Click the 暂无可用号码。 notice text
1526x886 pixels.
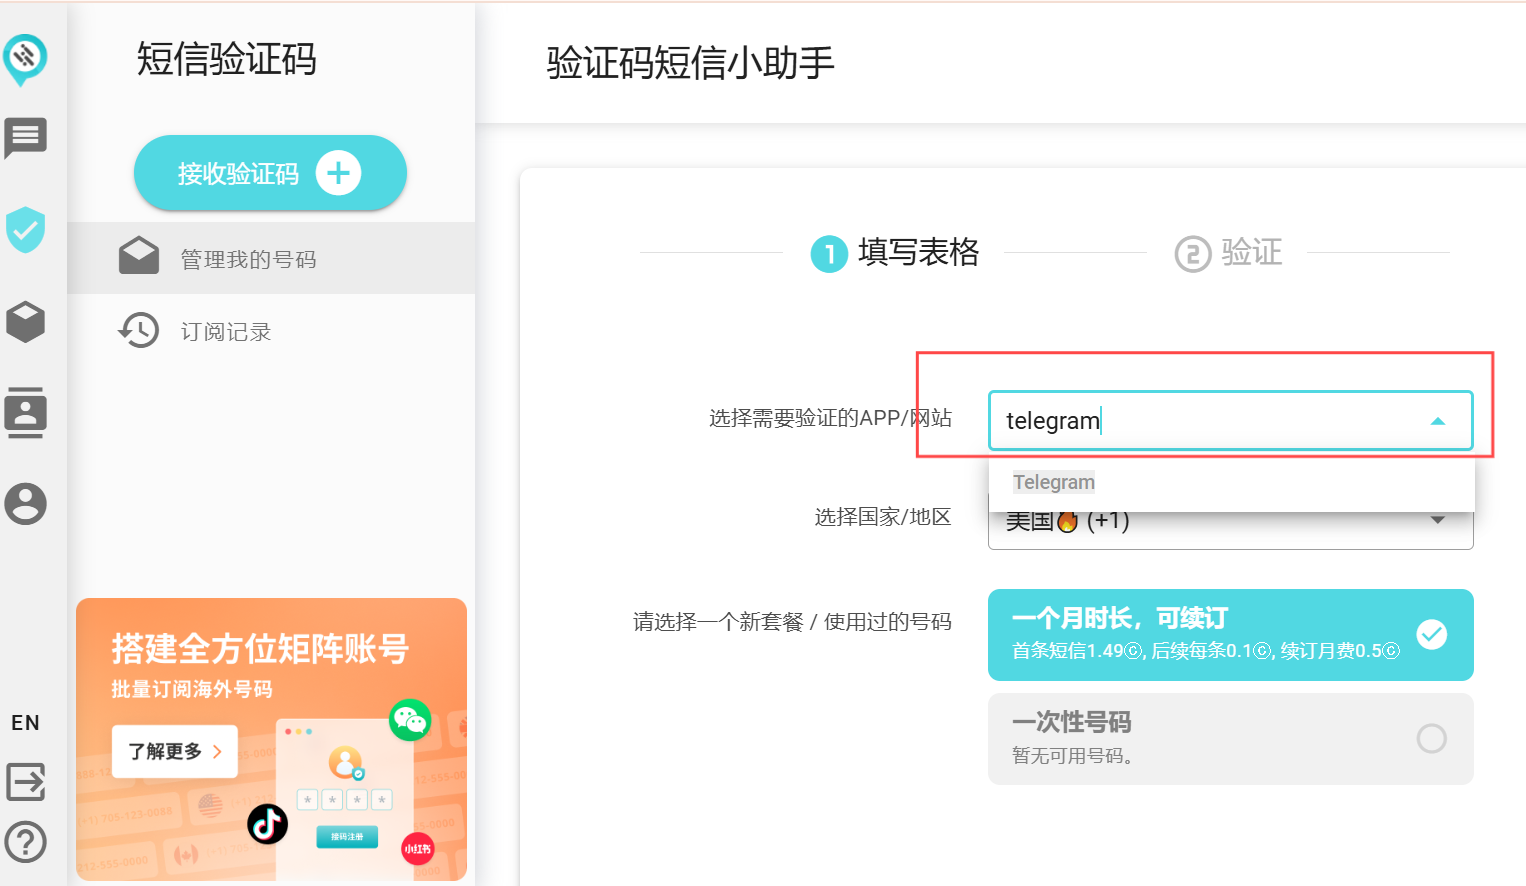(x=1072, y=756)
